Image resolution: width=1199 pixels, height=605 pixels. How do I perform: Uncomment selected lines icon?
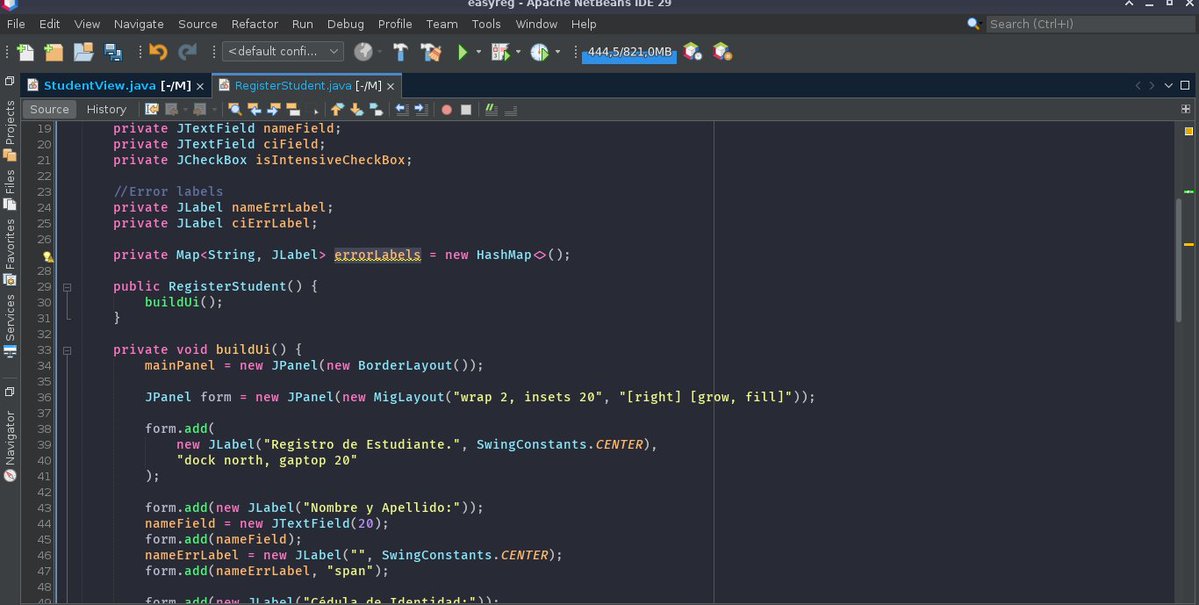coord(511,109)
